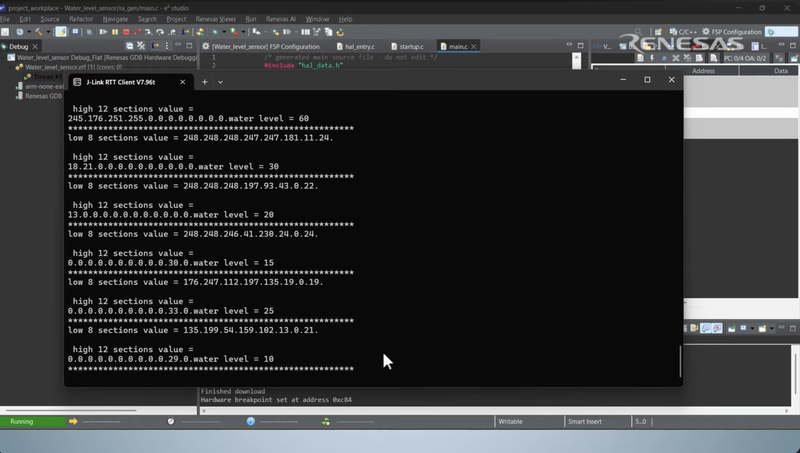Switch to the FSP Configuration editor tab
The height and width of the screenshot is (453, 800).
click(261, 46)
